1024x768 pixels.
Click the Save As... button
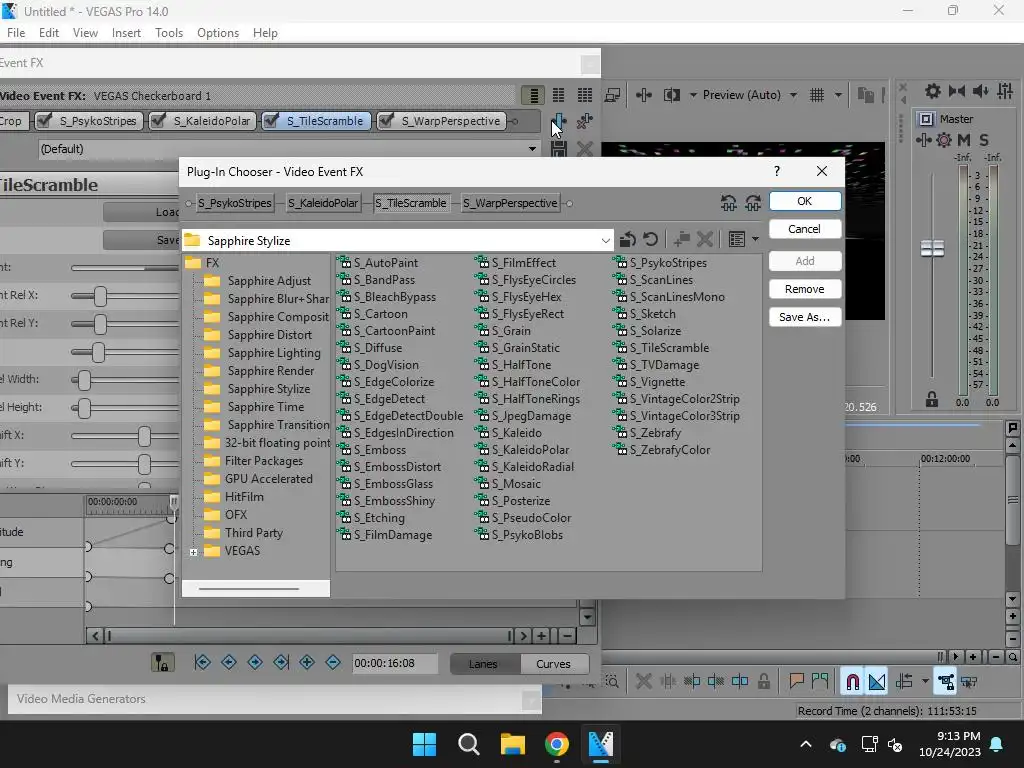pos(805,317)
